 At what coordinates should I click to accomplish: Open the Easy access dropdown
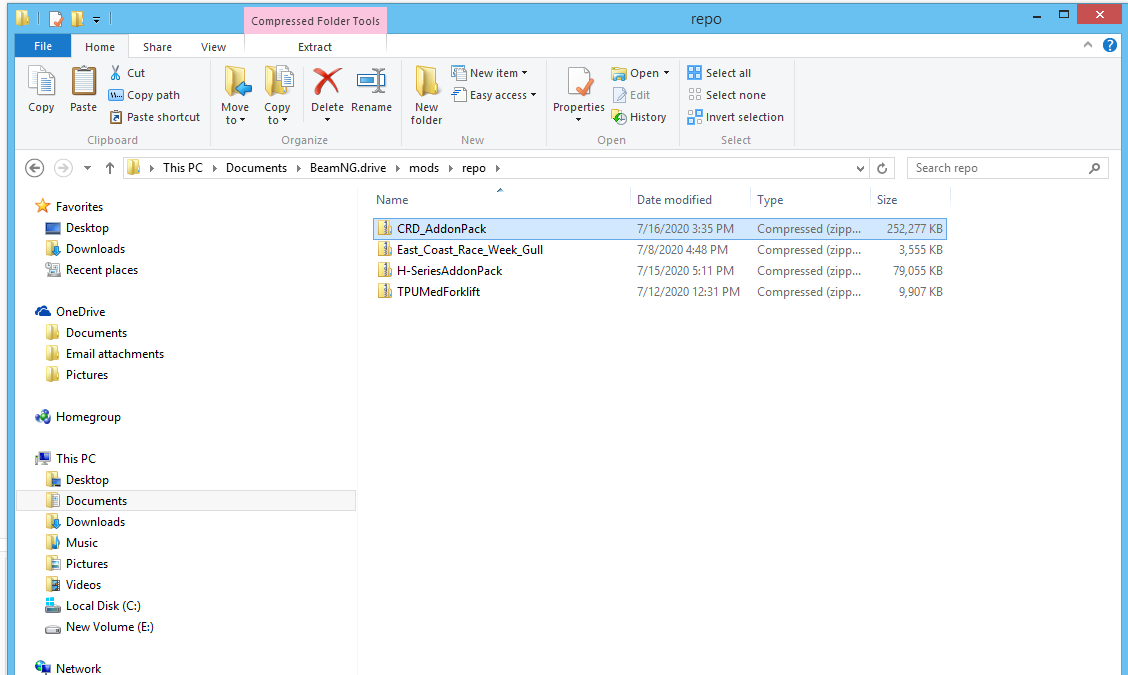pos(494,95)
